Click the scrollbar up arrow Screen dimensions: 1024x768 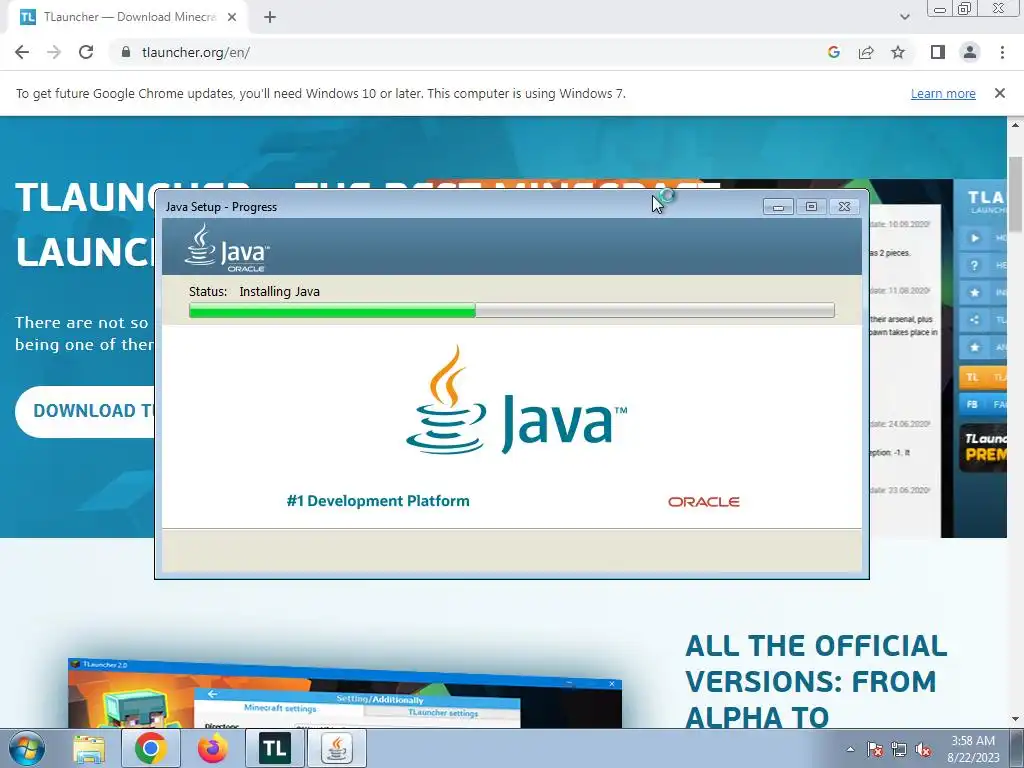point(1016,124)
